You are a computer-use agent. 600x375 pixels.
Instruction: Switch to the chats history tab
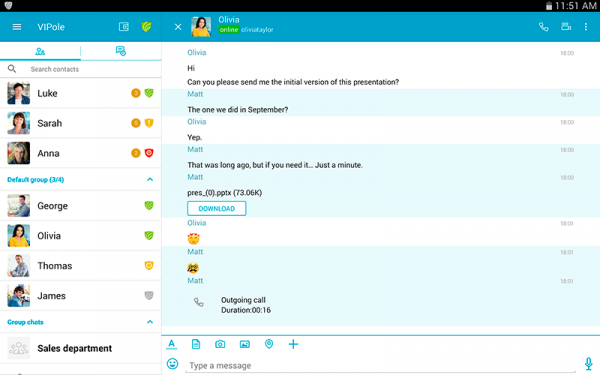pyautogui.click(x=121, y=51)
